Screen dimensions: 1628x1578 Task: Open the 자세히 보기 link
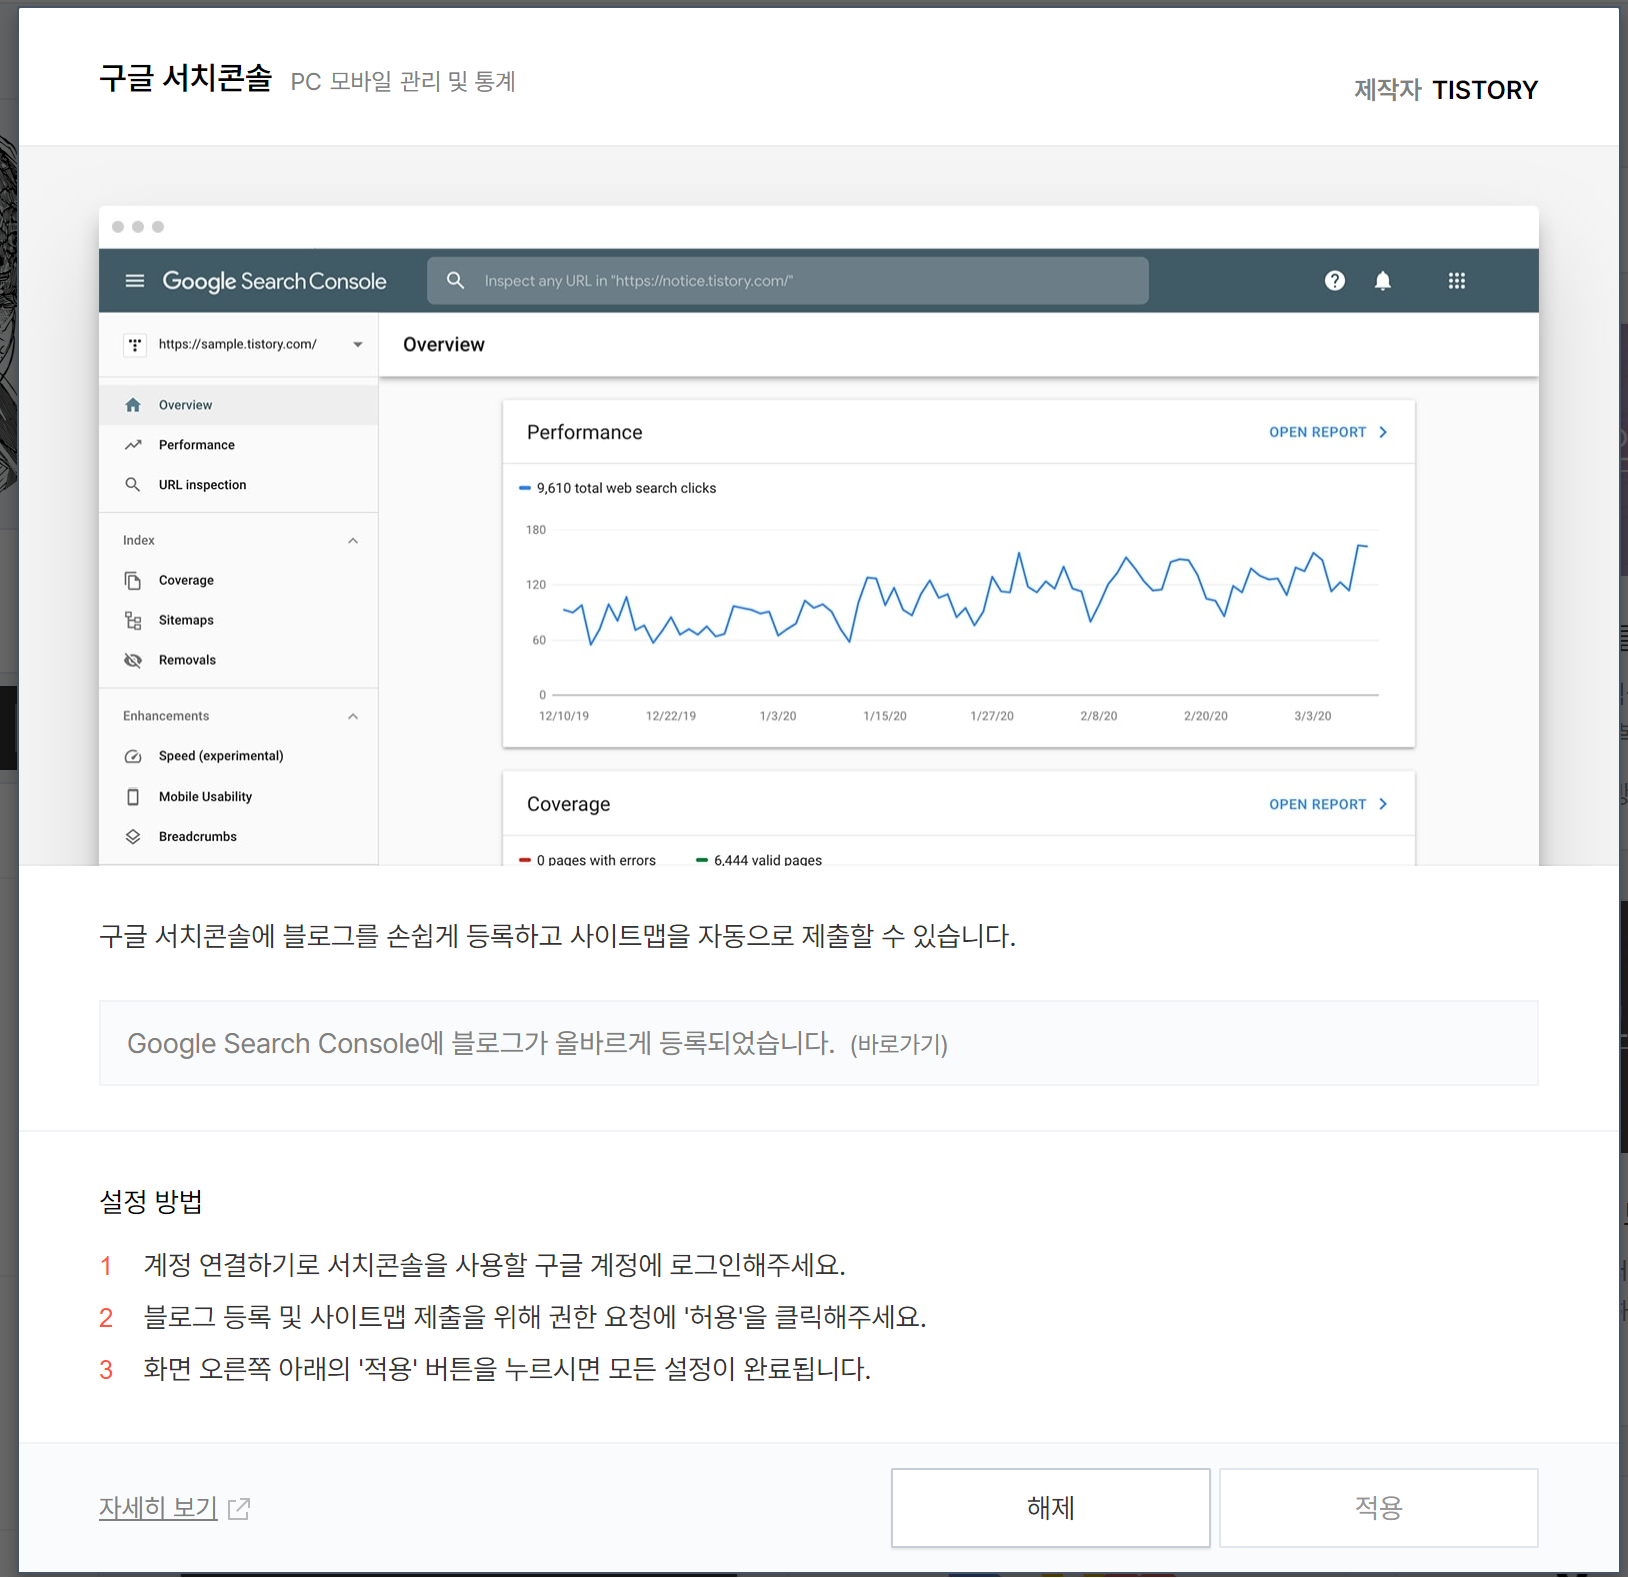click(x=158, y=1507)
